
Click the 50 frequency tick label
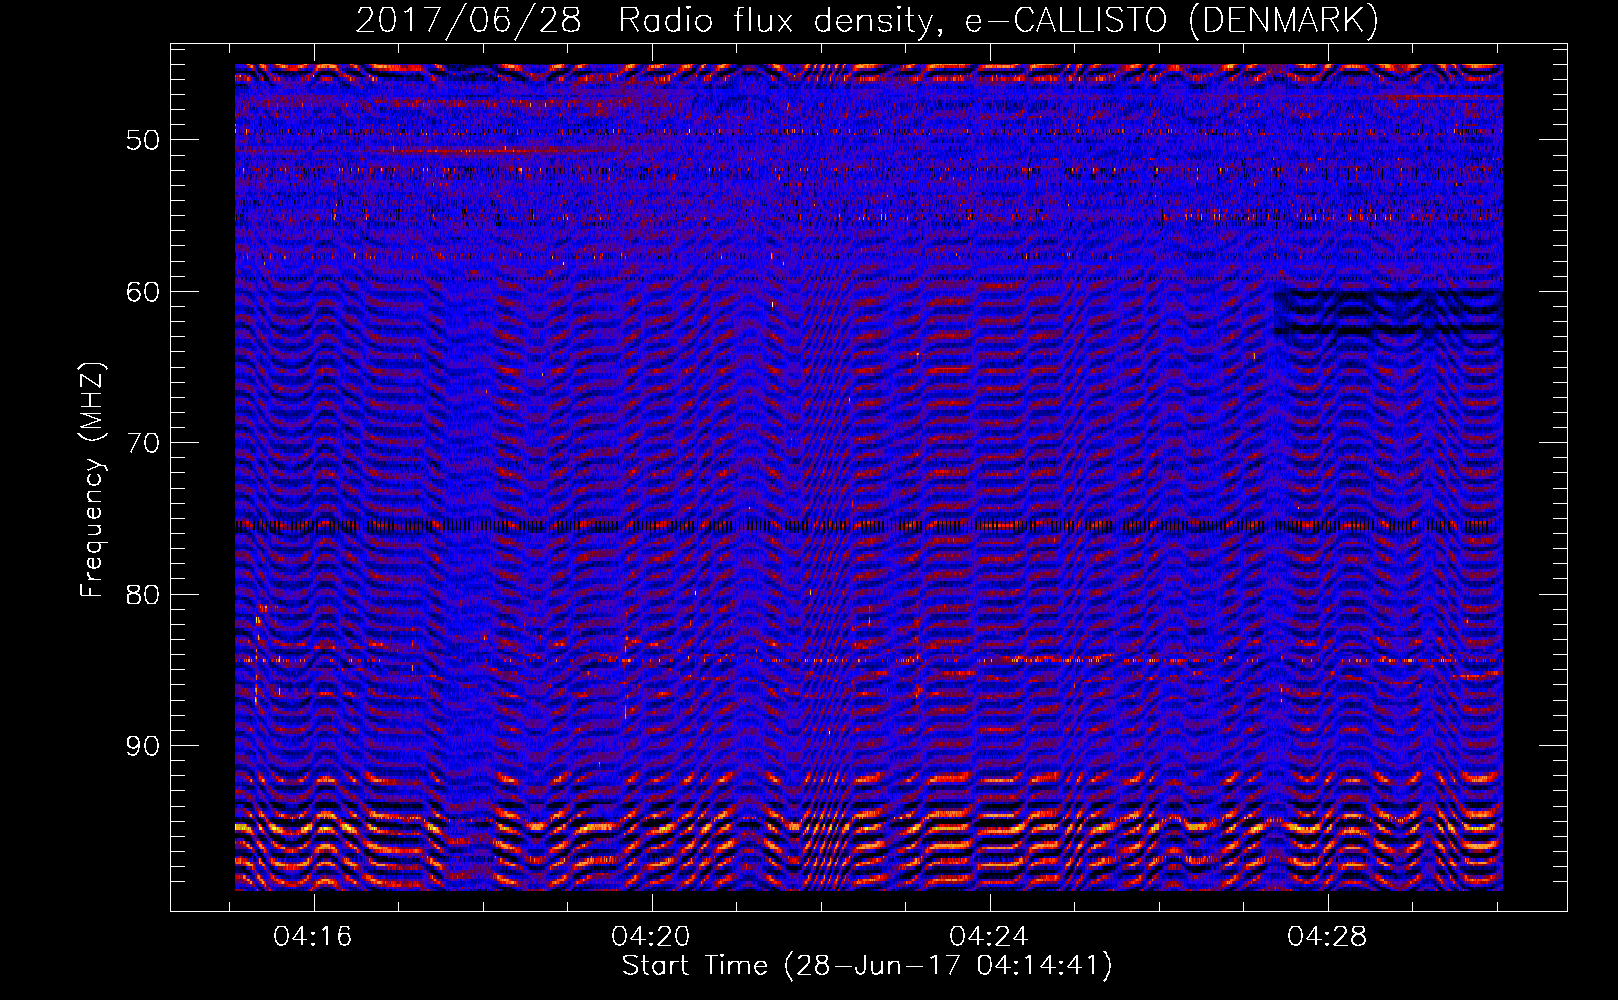[143, 140]
